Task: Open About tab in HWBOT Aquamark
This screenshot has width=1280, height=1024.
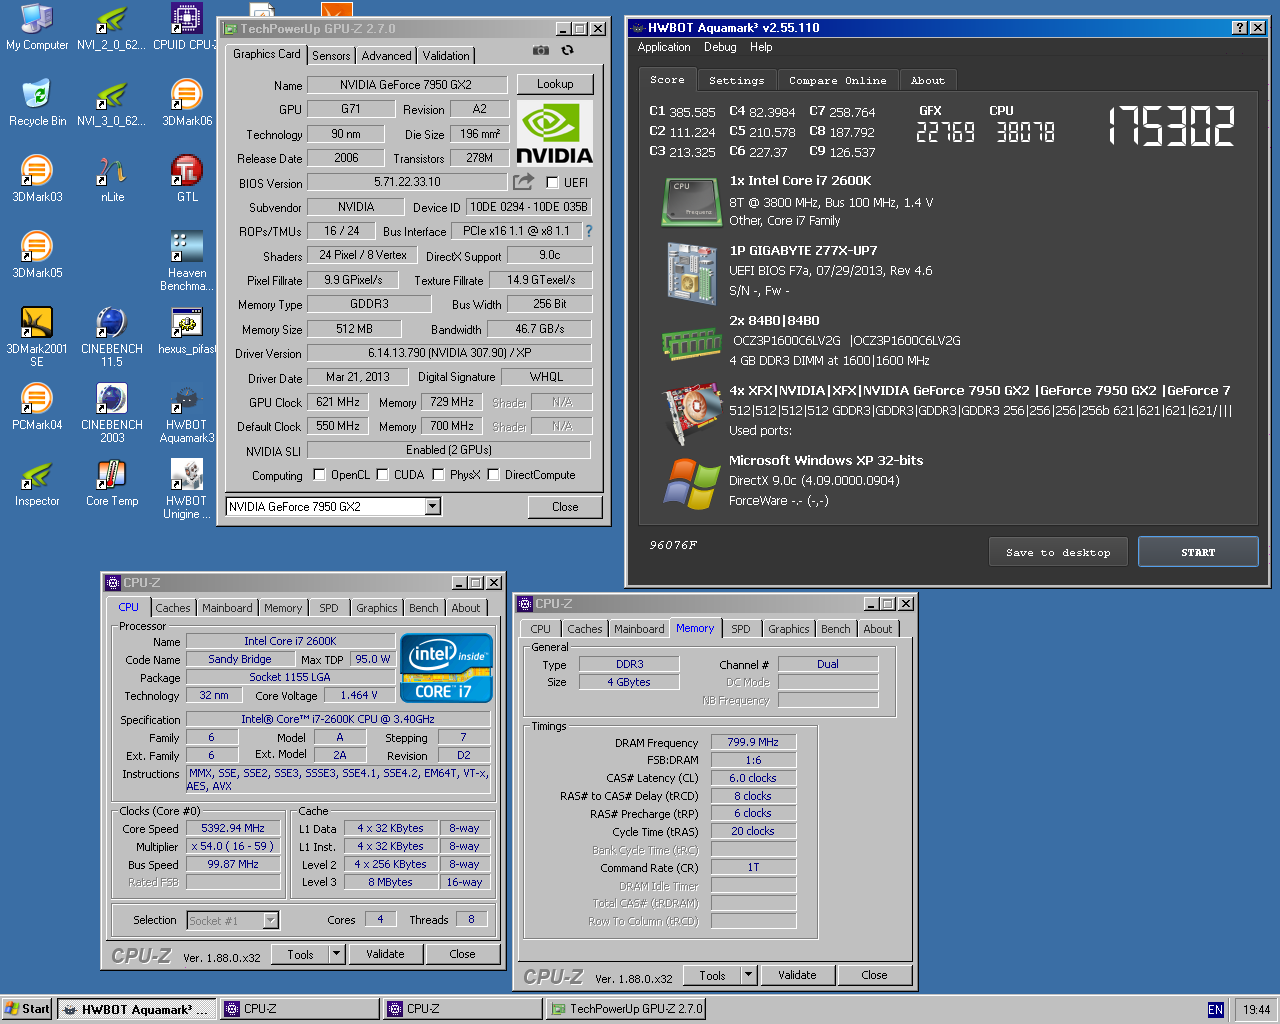Action: pyautogui.click(x=928, y=80)
